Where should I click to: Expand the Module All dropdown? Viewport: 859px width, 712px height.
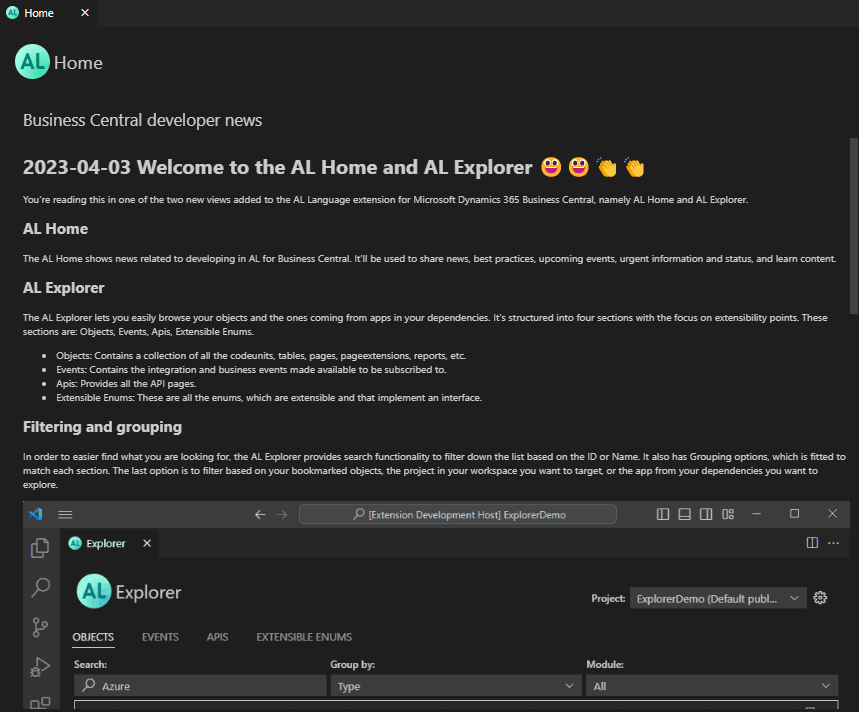(711, 685)
